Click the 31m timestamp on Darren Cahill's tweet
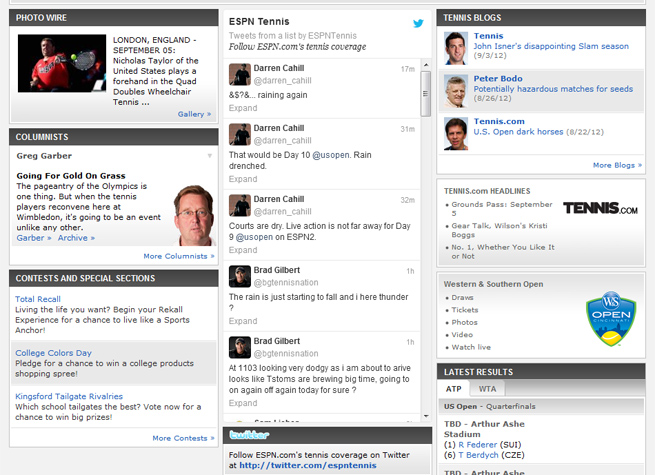The height and width of the screenshot is (475, 655). coord(408,129)
